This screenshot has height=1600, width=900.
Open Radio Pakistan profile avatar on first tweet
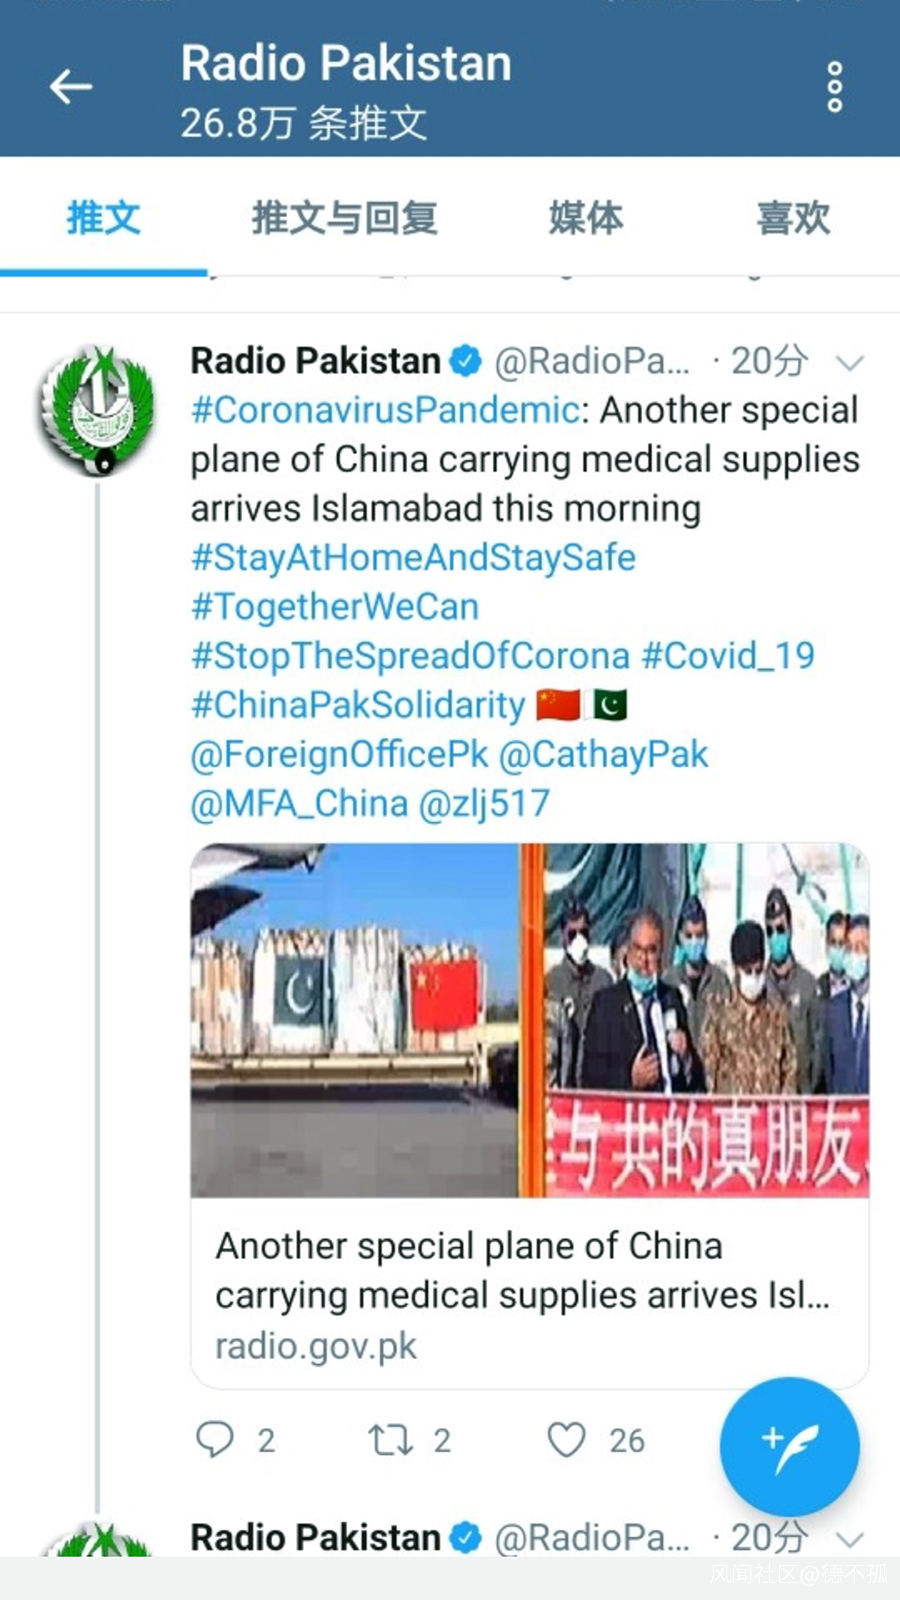[97, 410]
